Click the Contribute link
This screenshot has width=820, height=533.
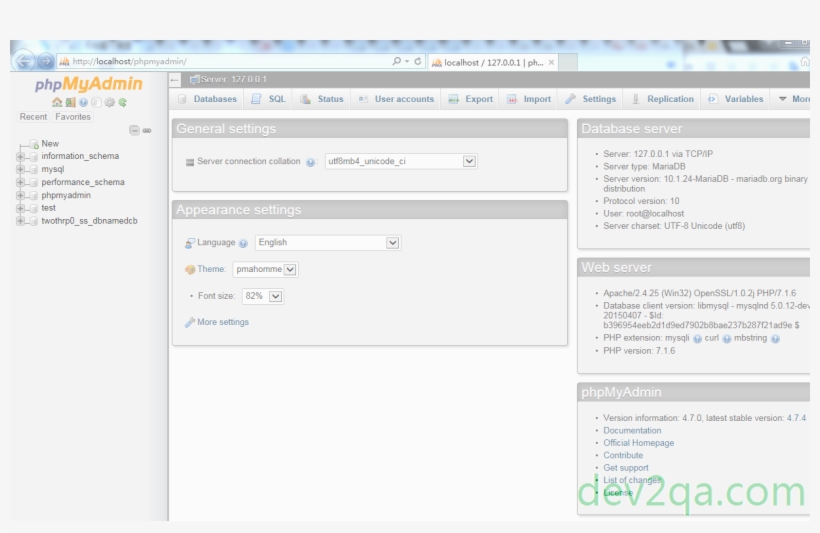point(623,456)
